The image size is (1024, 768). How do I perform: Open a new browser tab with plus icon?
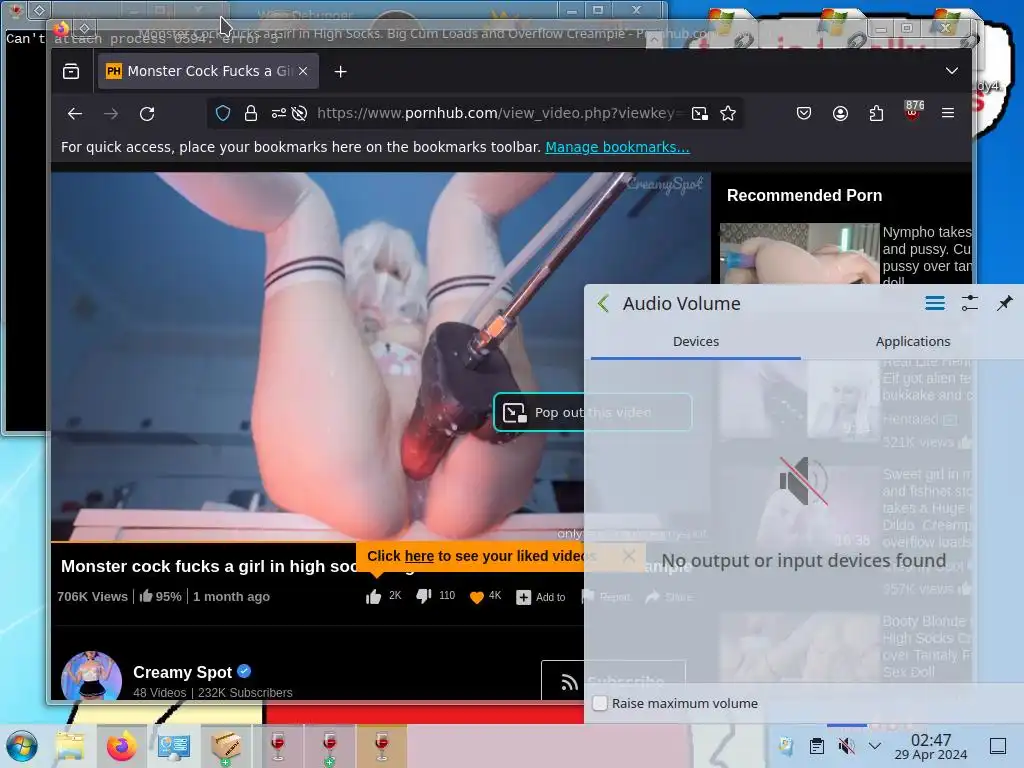point(340,71)
